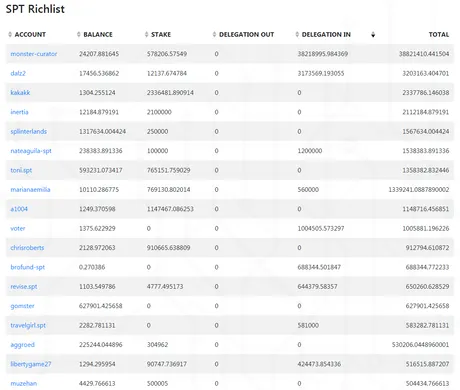460x390 pixels.
Task: Open the dalz2 account link
Action: [18, 73]
